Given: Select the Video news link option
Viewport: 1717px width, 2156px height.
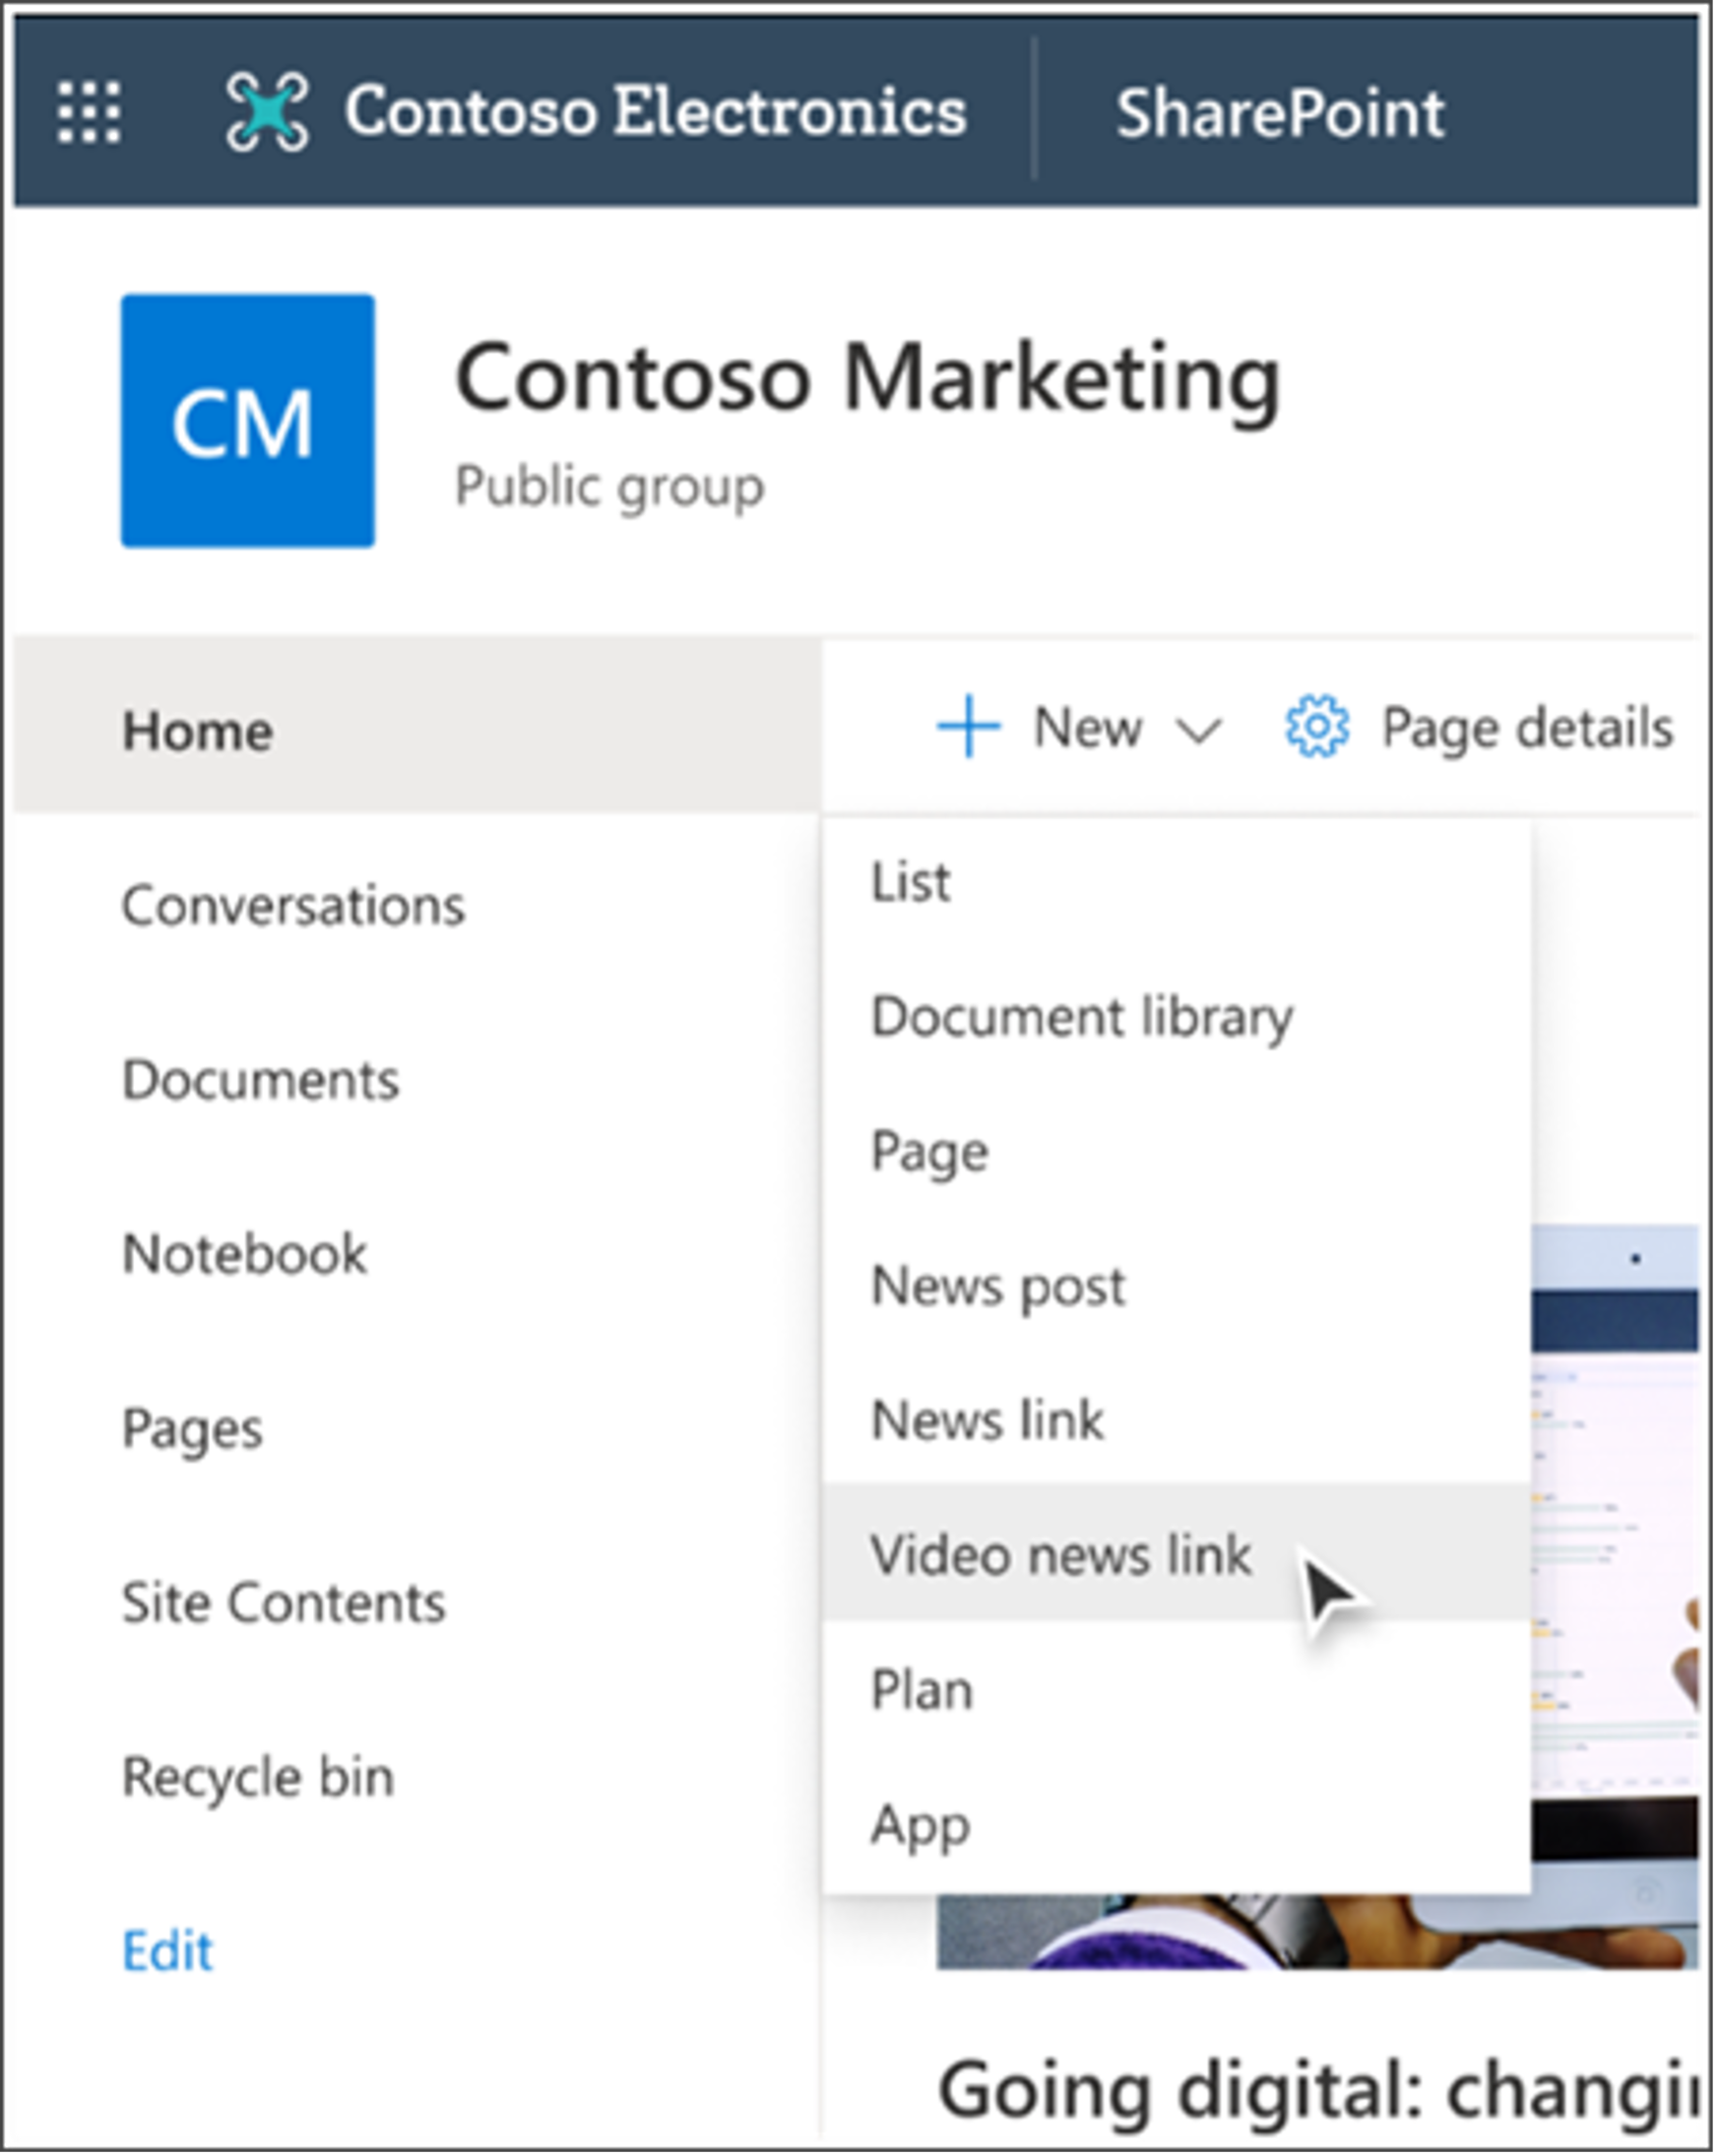Looking at the screenshot, I should click(x=1060, y=1555).
